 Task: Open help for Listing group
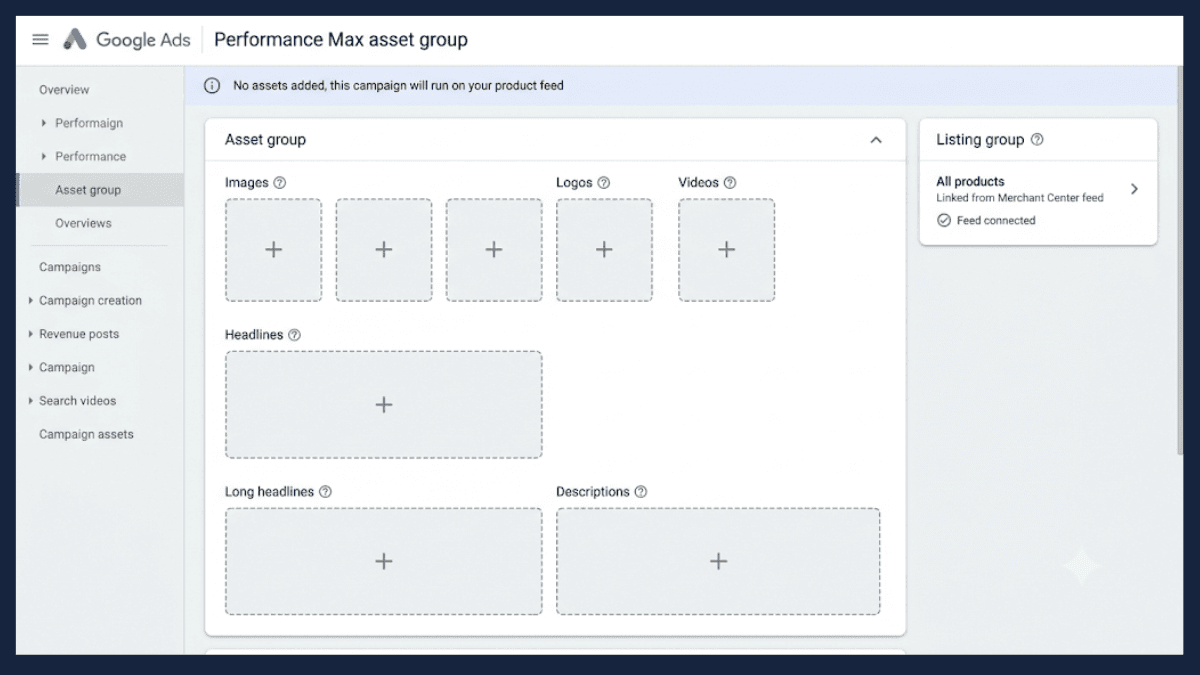[1037, 140]
